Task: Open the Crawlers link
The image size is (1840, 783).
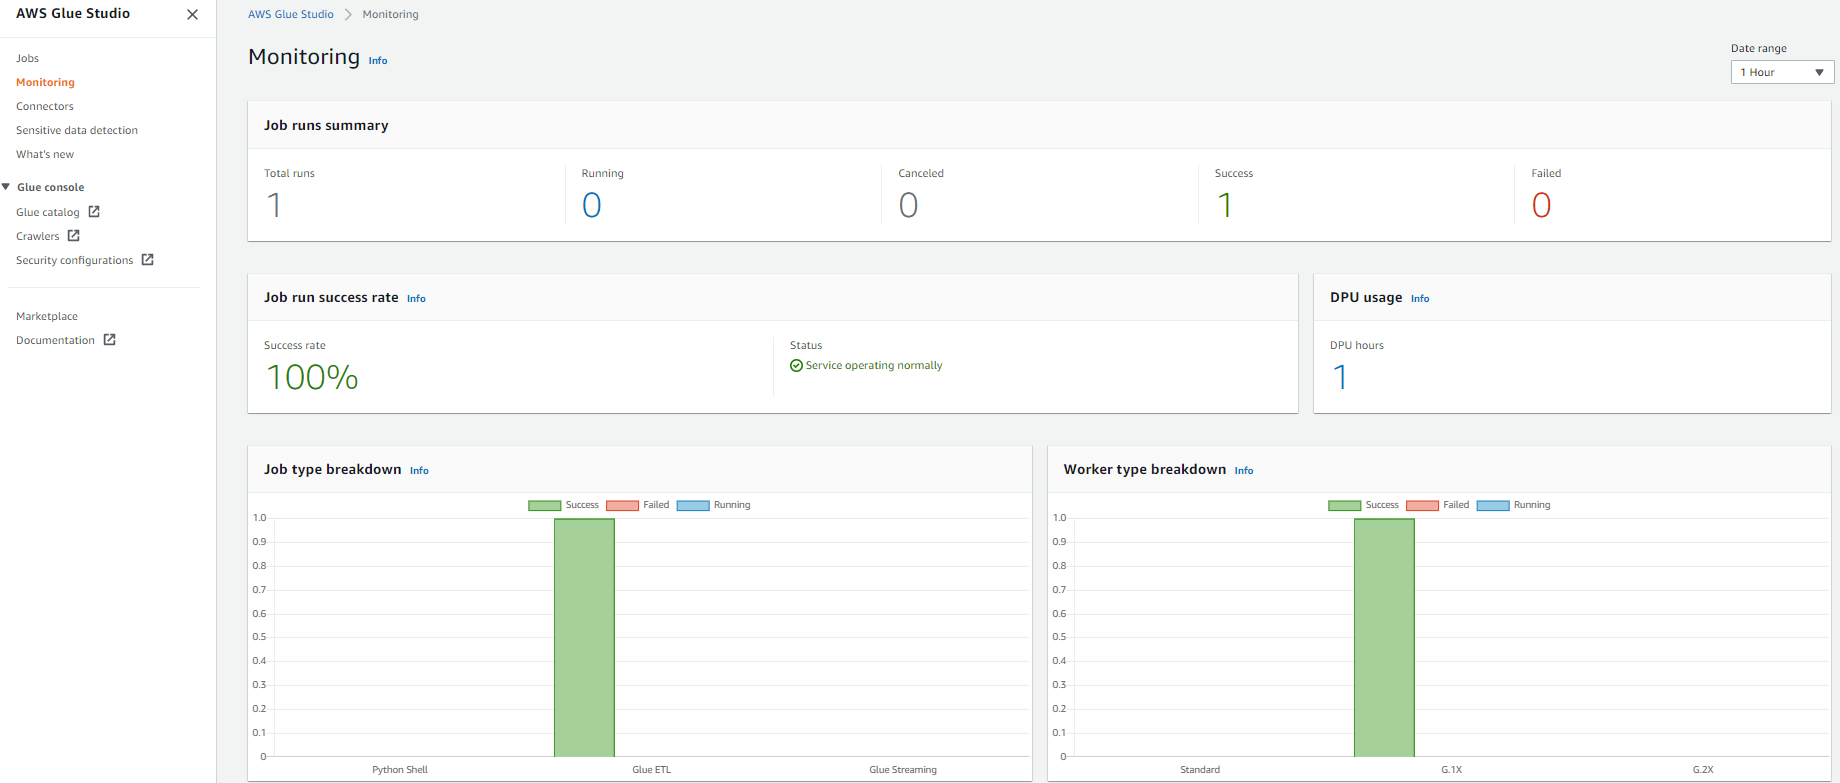Action: (x=38, y=236)
